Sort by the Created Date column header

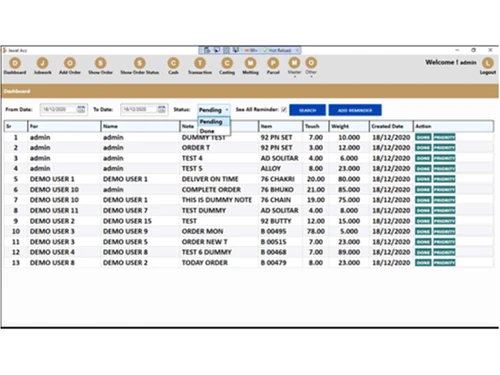click(x=391, y=126)
